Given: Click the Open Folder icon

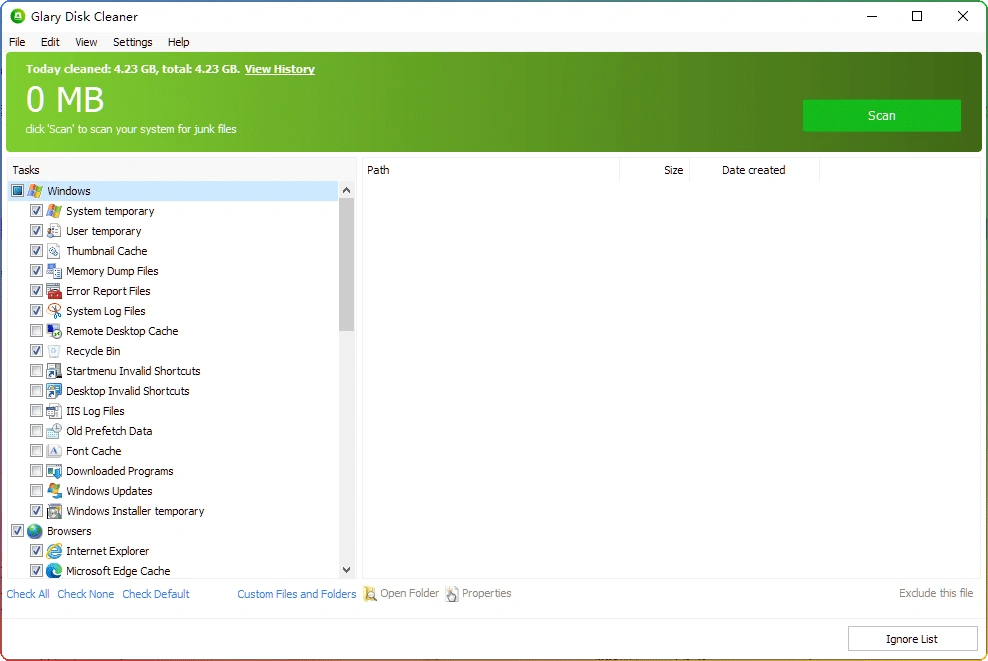Looking at the screenshot, I should click(370, 593).
